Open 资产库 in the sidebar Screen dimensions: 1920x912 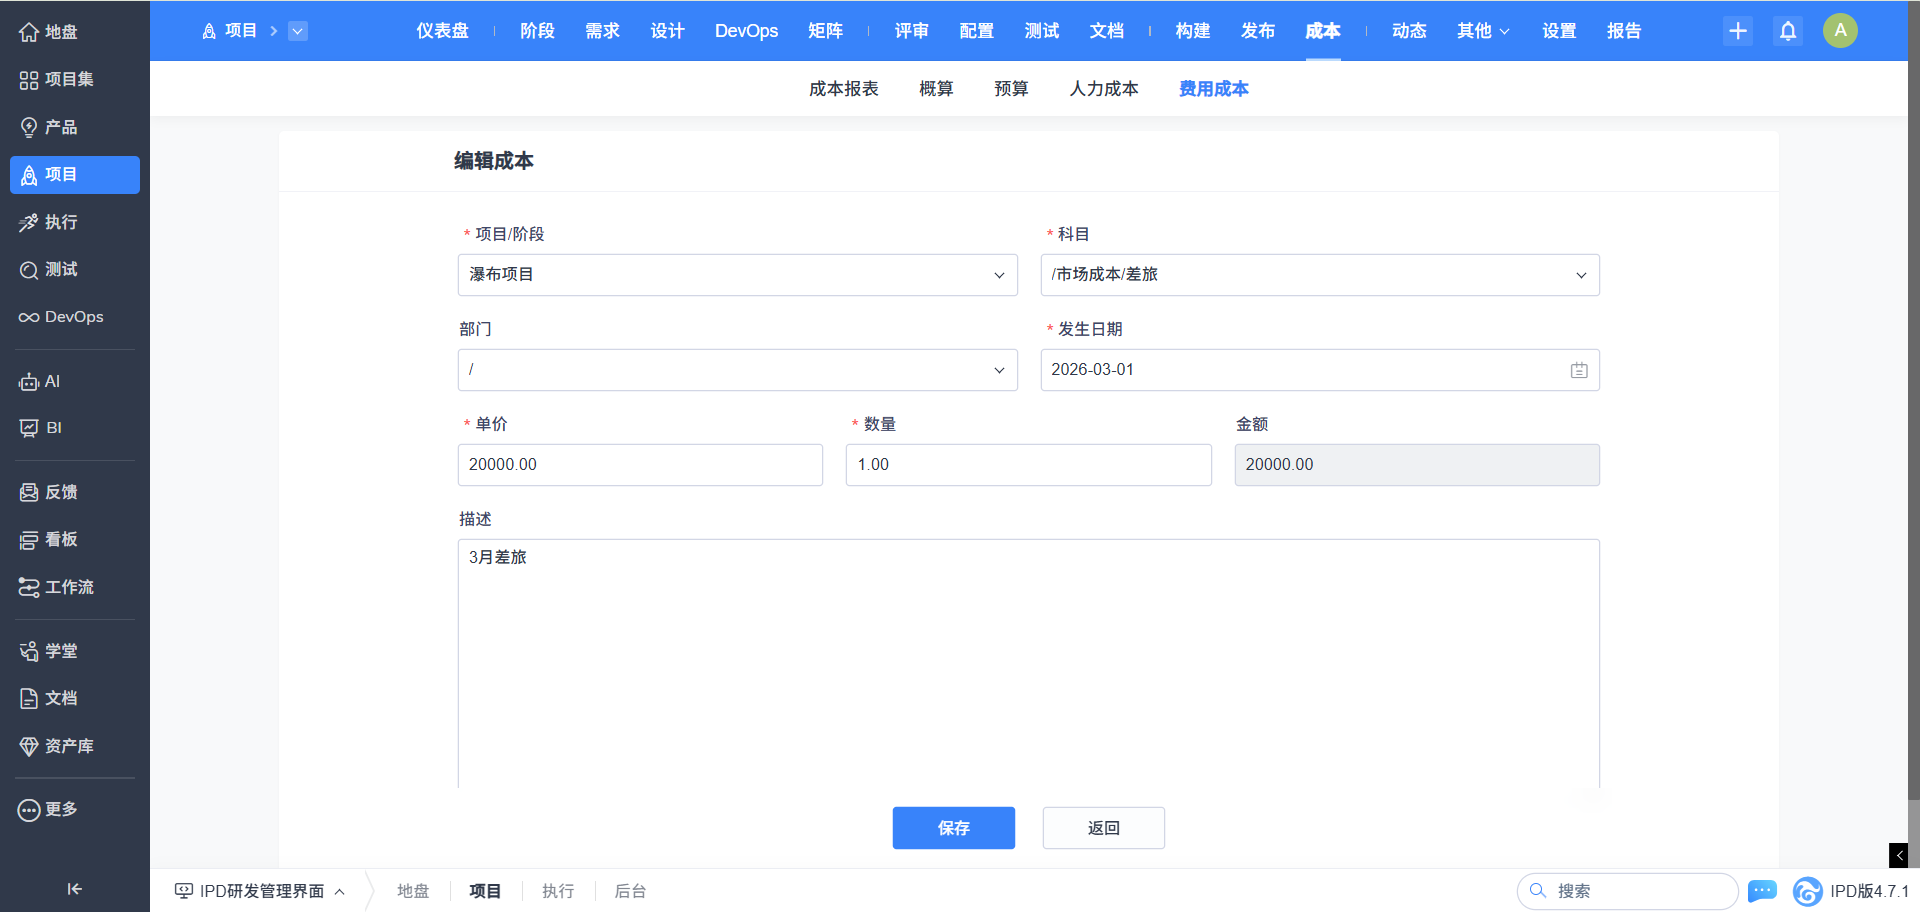coord(74,746)
